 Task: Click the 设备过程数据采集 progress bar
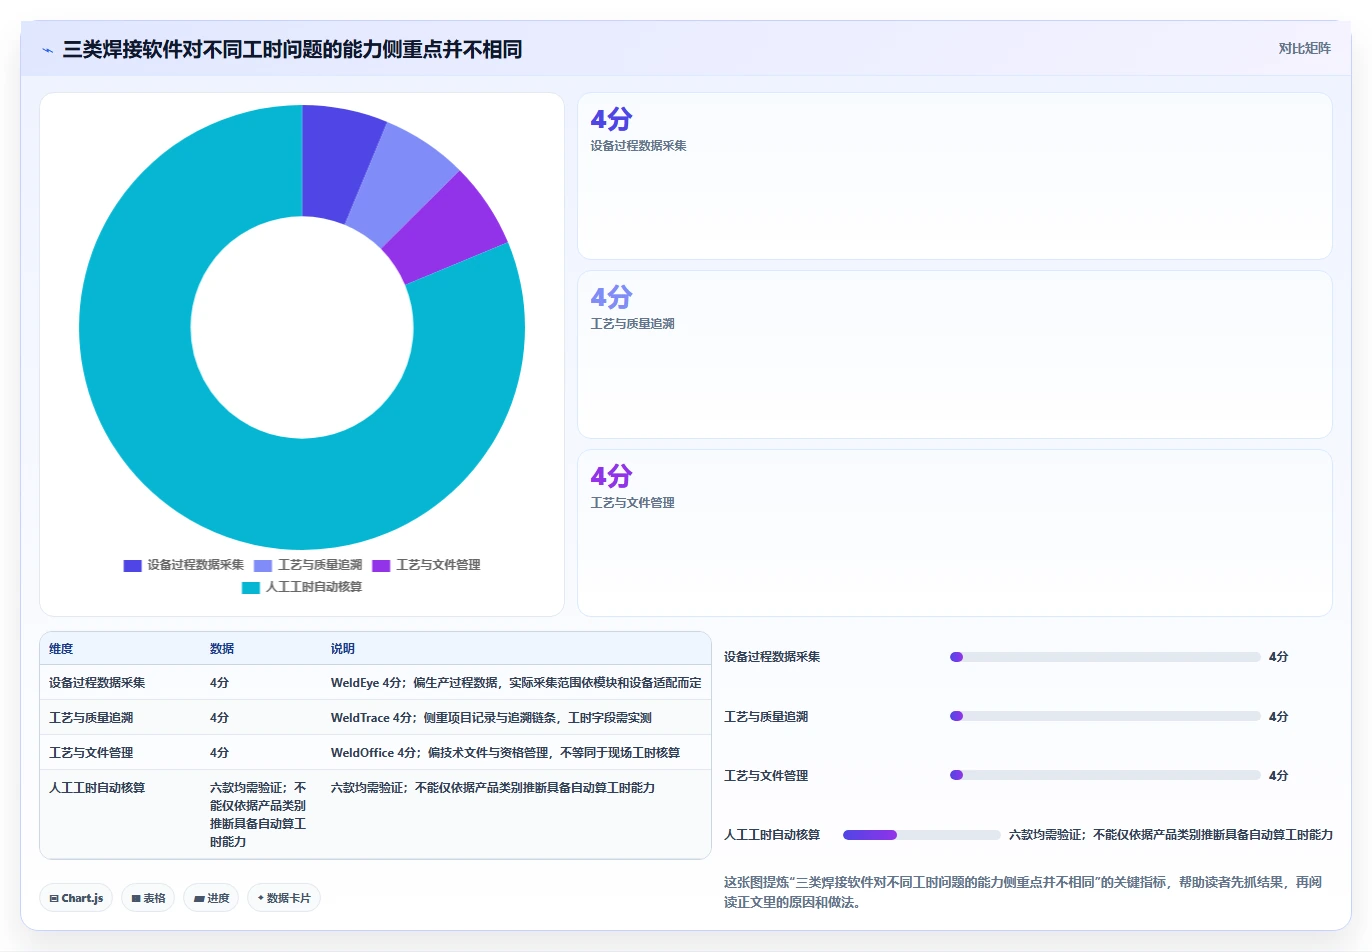coord(1105,657)
